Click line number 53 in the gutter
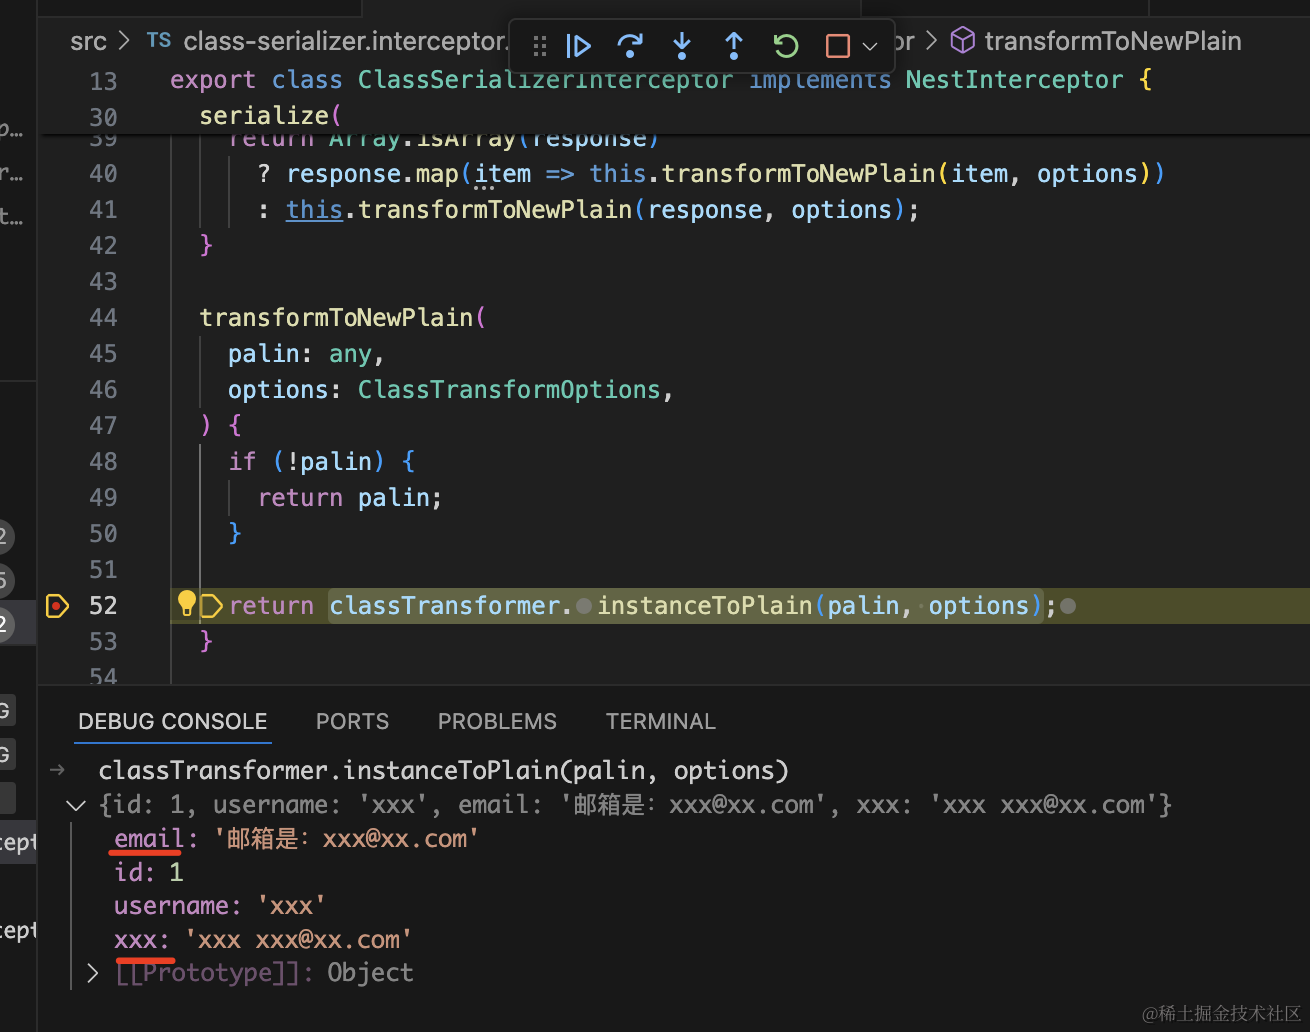 pyautogui.click(x=103, y=642)
